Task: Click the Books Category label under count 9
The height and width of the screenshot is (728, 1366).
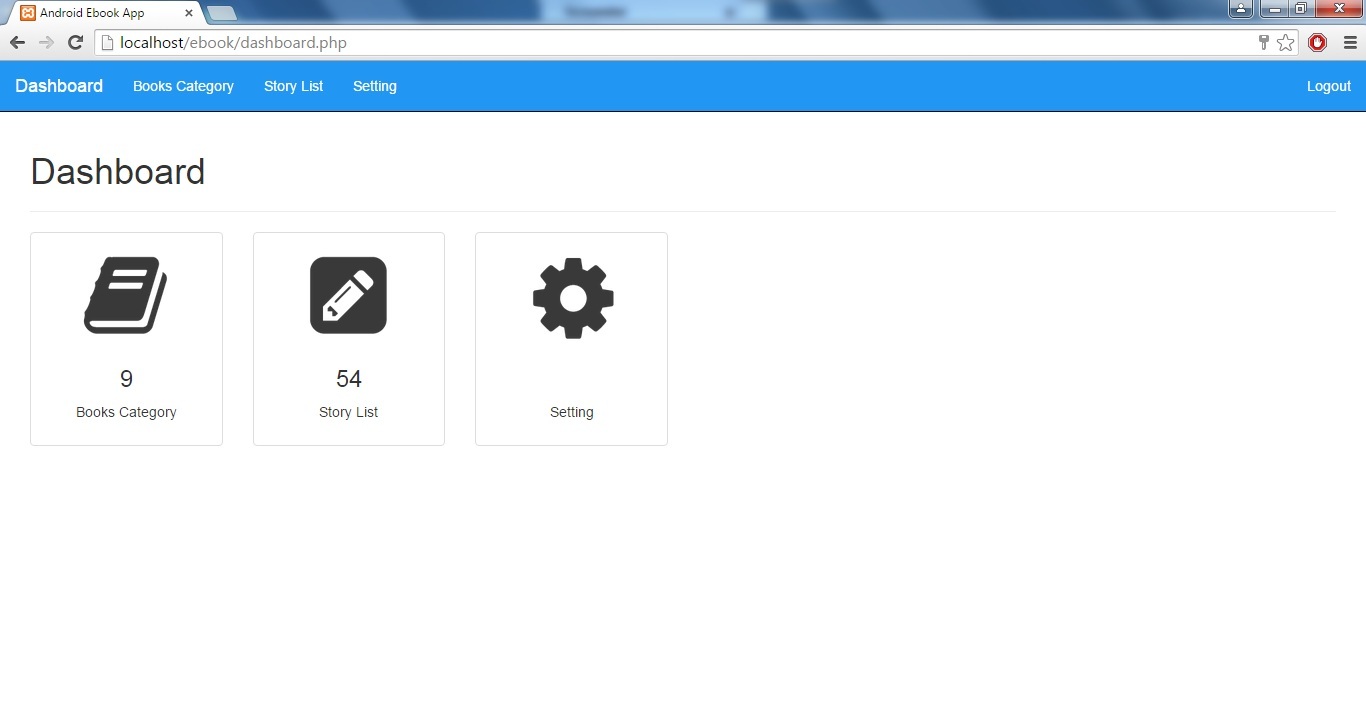Action: 126,412
